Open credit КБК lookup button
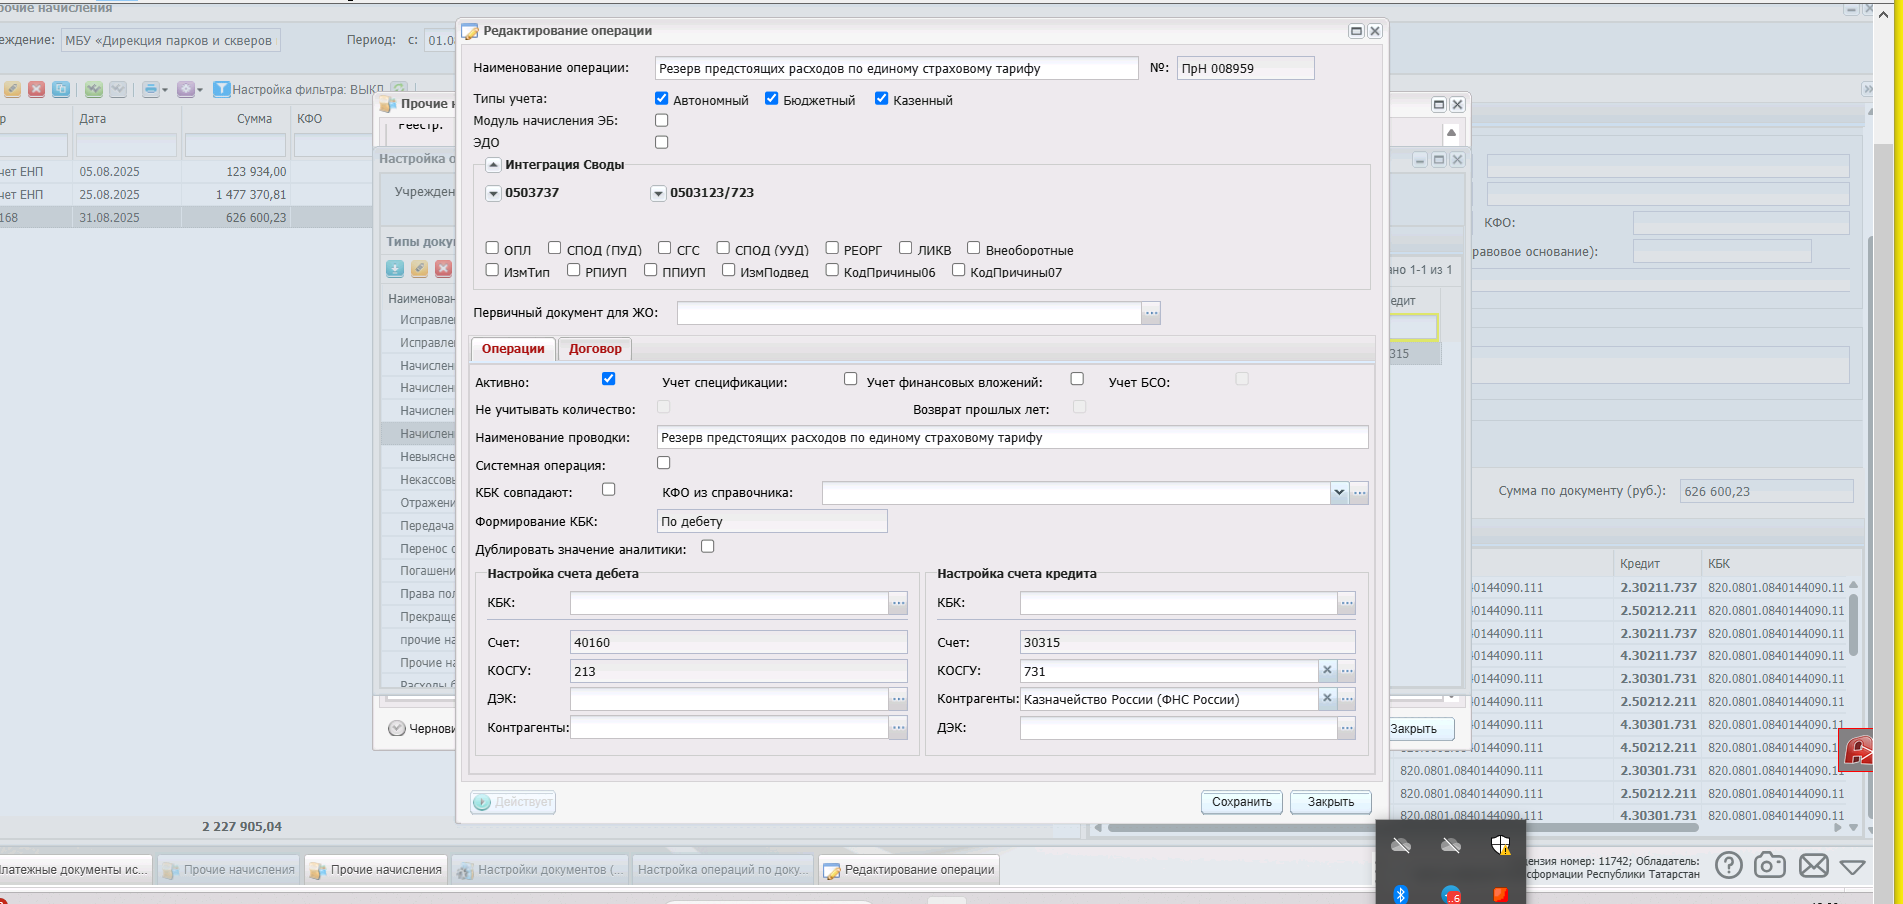 [x=1347, y=603]
